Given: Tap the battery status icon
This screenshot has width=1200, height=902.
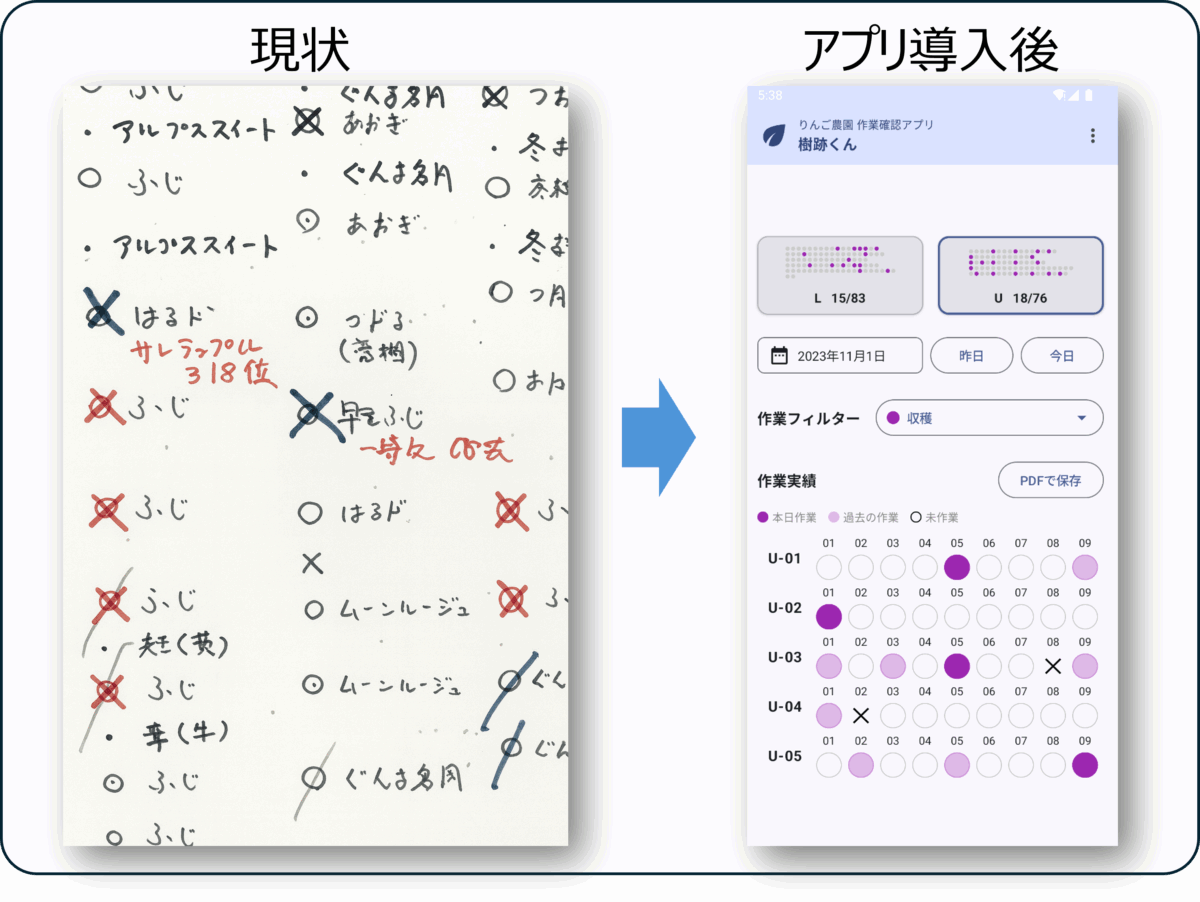Looking at the screenshot, I should coord(1088,95).
